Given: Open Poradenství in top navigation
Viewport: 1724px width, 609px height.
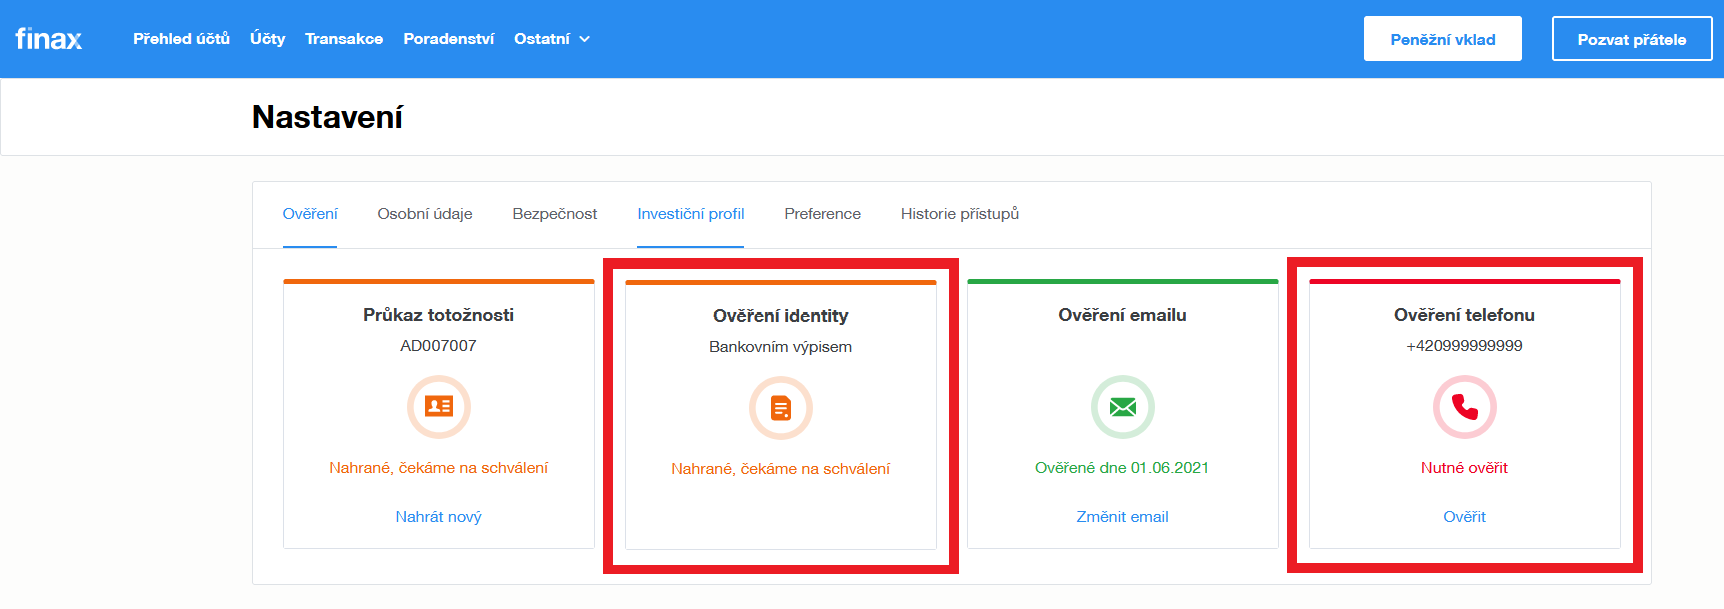Looking at the screenshot, I should [448, 39].
